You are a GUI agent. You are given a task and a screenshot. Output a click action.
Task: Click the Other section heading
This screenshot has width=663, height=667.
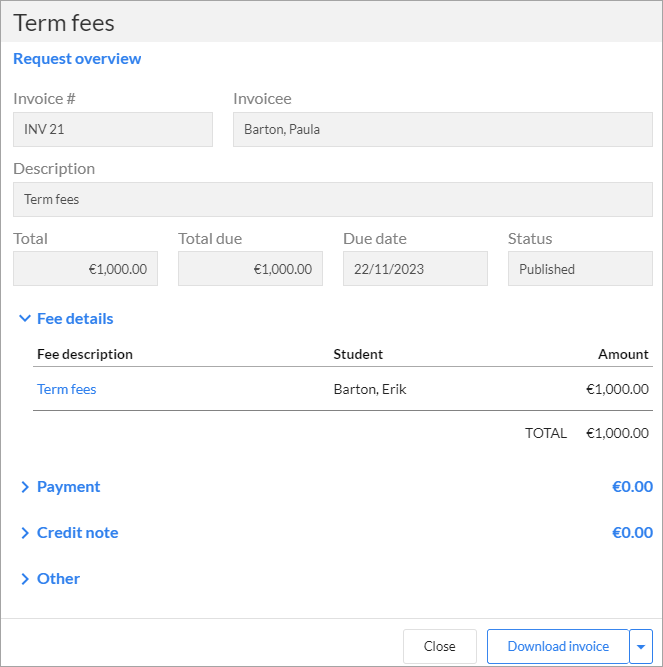click(58, 579)
